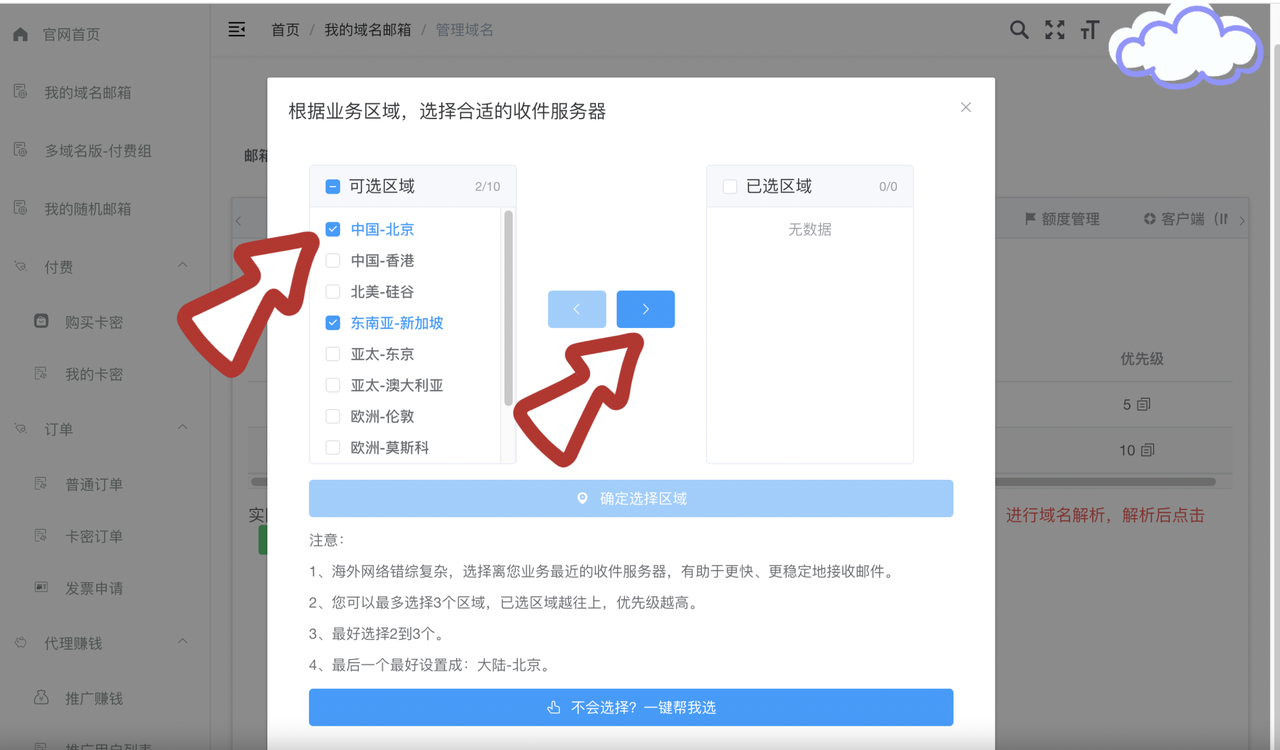Click the 代理赚钱 section icon
The image size is (1280, 750).
[x=20, y=643]
